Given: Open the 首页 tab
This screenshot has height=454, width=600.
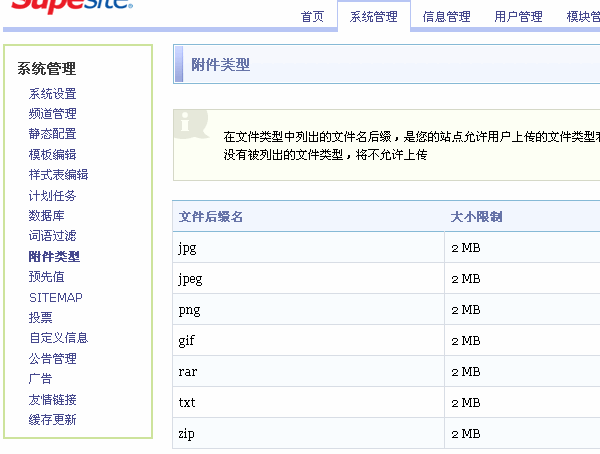Looking at the screenshot, I should (312, 17).
